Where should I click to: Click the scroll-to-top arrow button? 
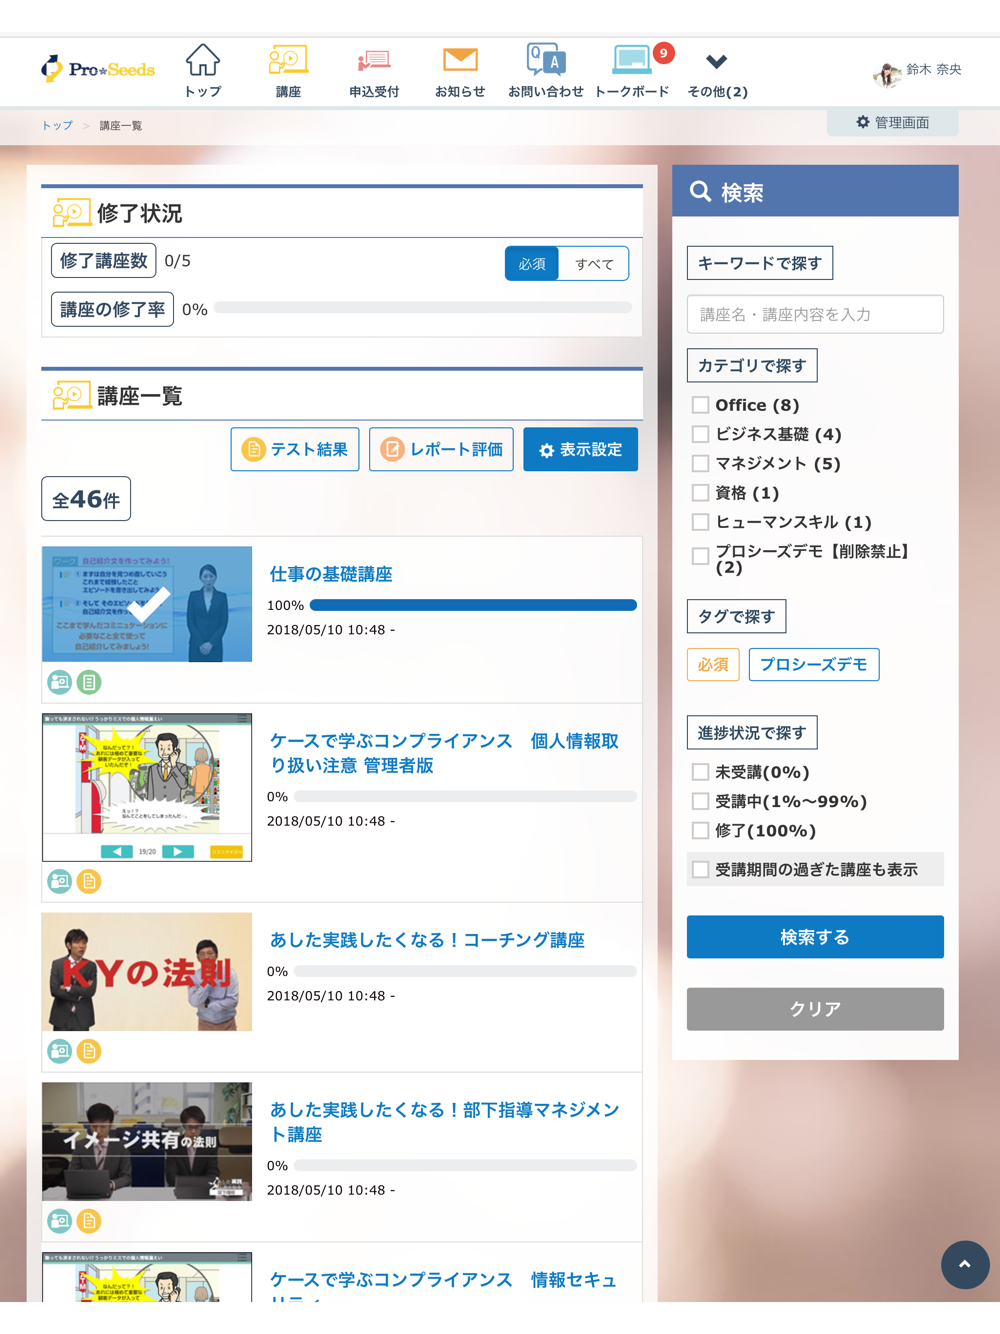965,1264
